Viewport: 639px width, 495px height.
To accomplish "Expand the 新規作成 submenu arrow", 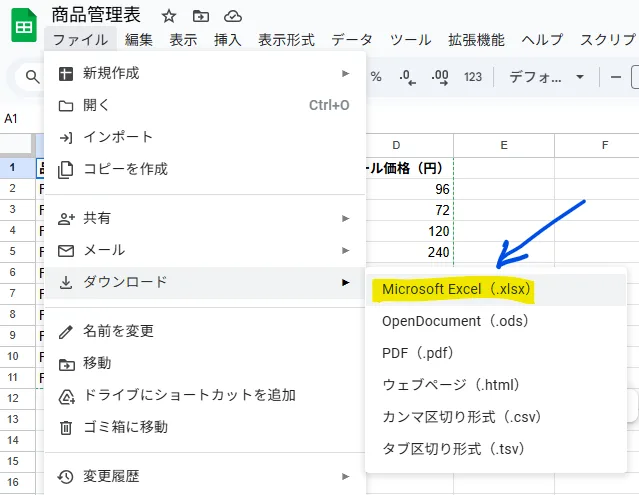I will [346, 73].
